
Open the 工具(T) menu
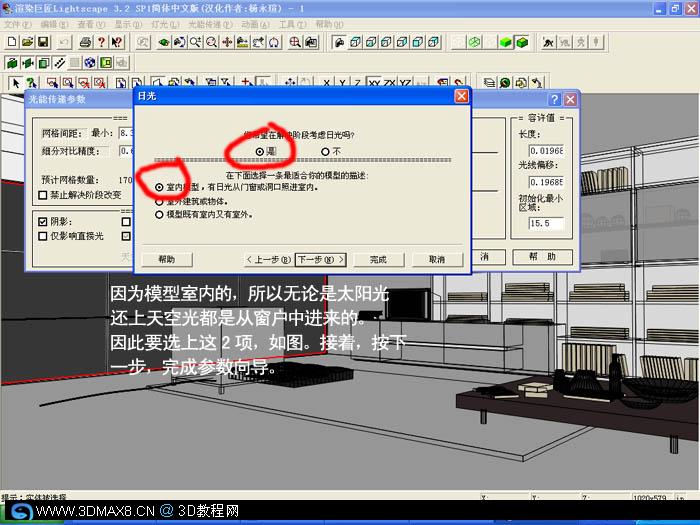pos(293,25)
